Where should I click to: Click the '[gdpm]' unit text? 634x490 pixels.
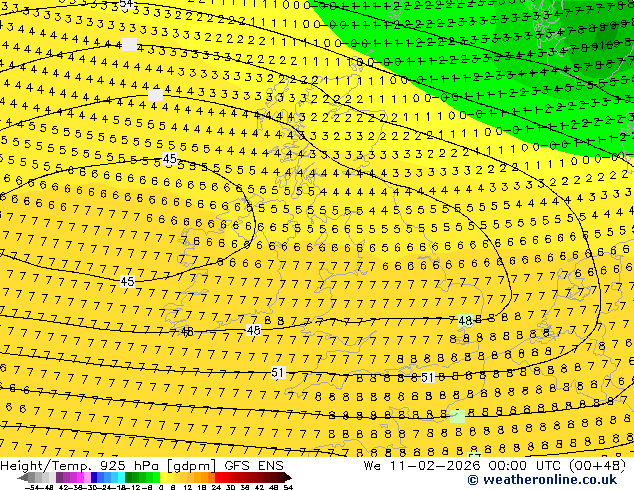pyautogui.click(x=191, y=466)
